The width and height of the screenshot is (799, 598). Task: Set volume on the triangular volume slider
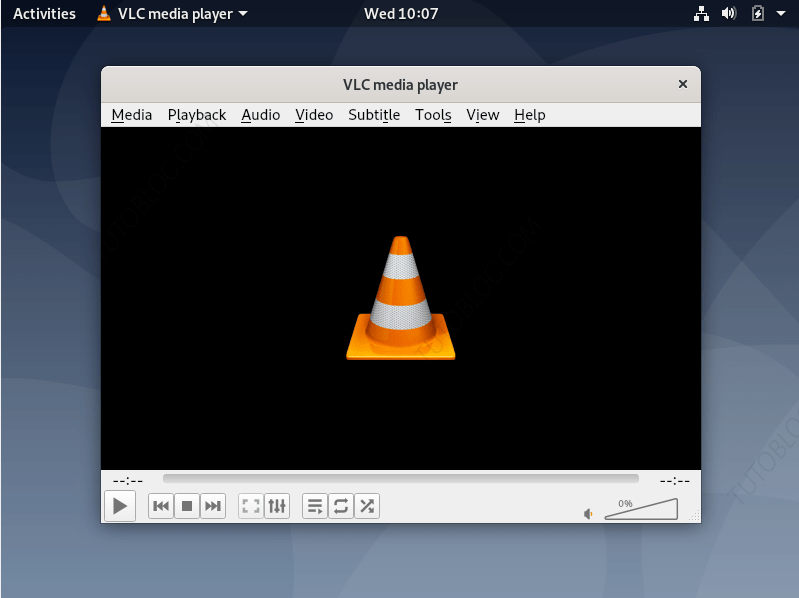pyautogui.click(x=641, y=509)
